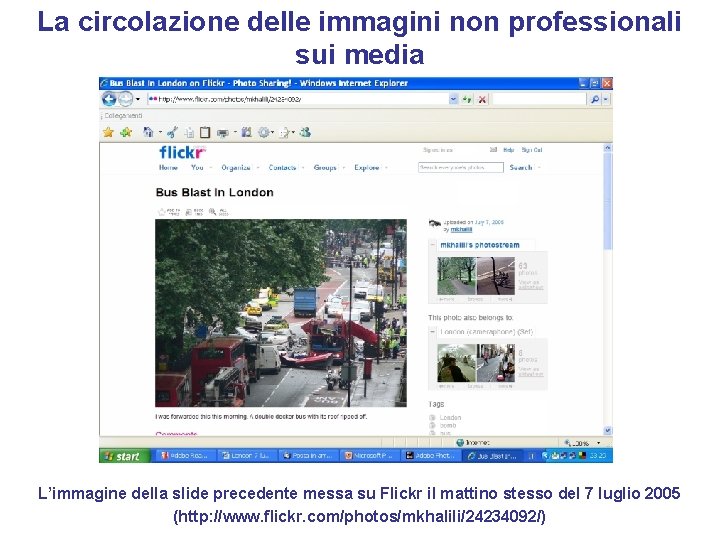Image resolution: width=720 pixels, height=540 pixels.
Task: Go forward with the browser Forward arrow
Action: click(125, 99)
